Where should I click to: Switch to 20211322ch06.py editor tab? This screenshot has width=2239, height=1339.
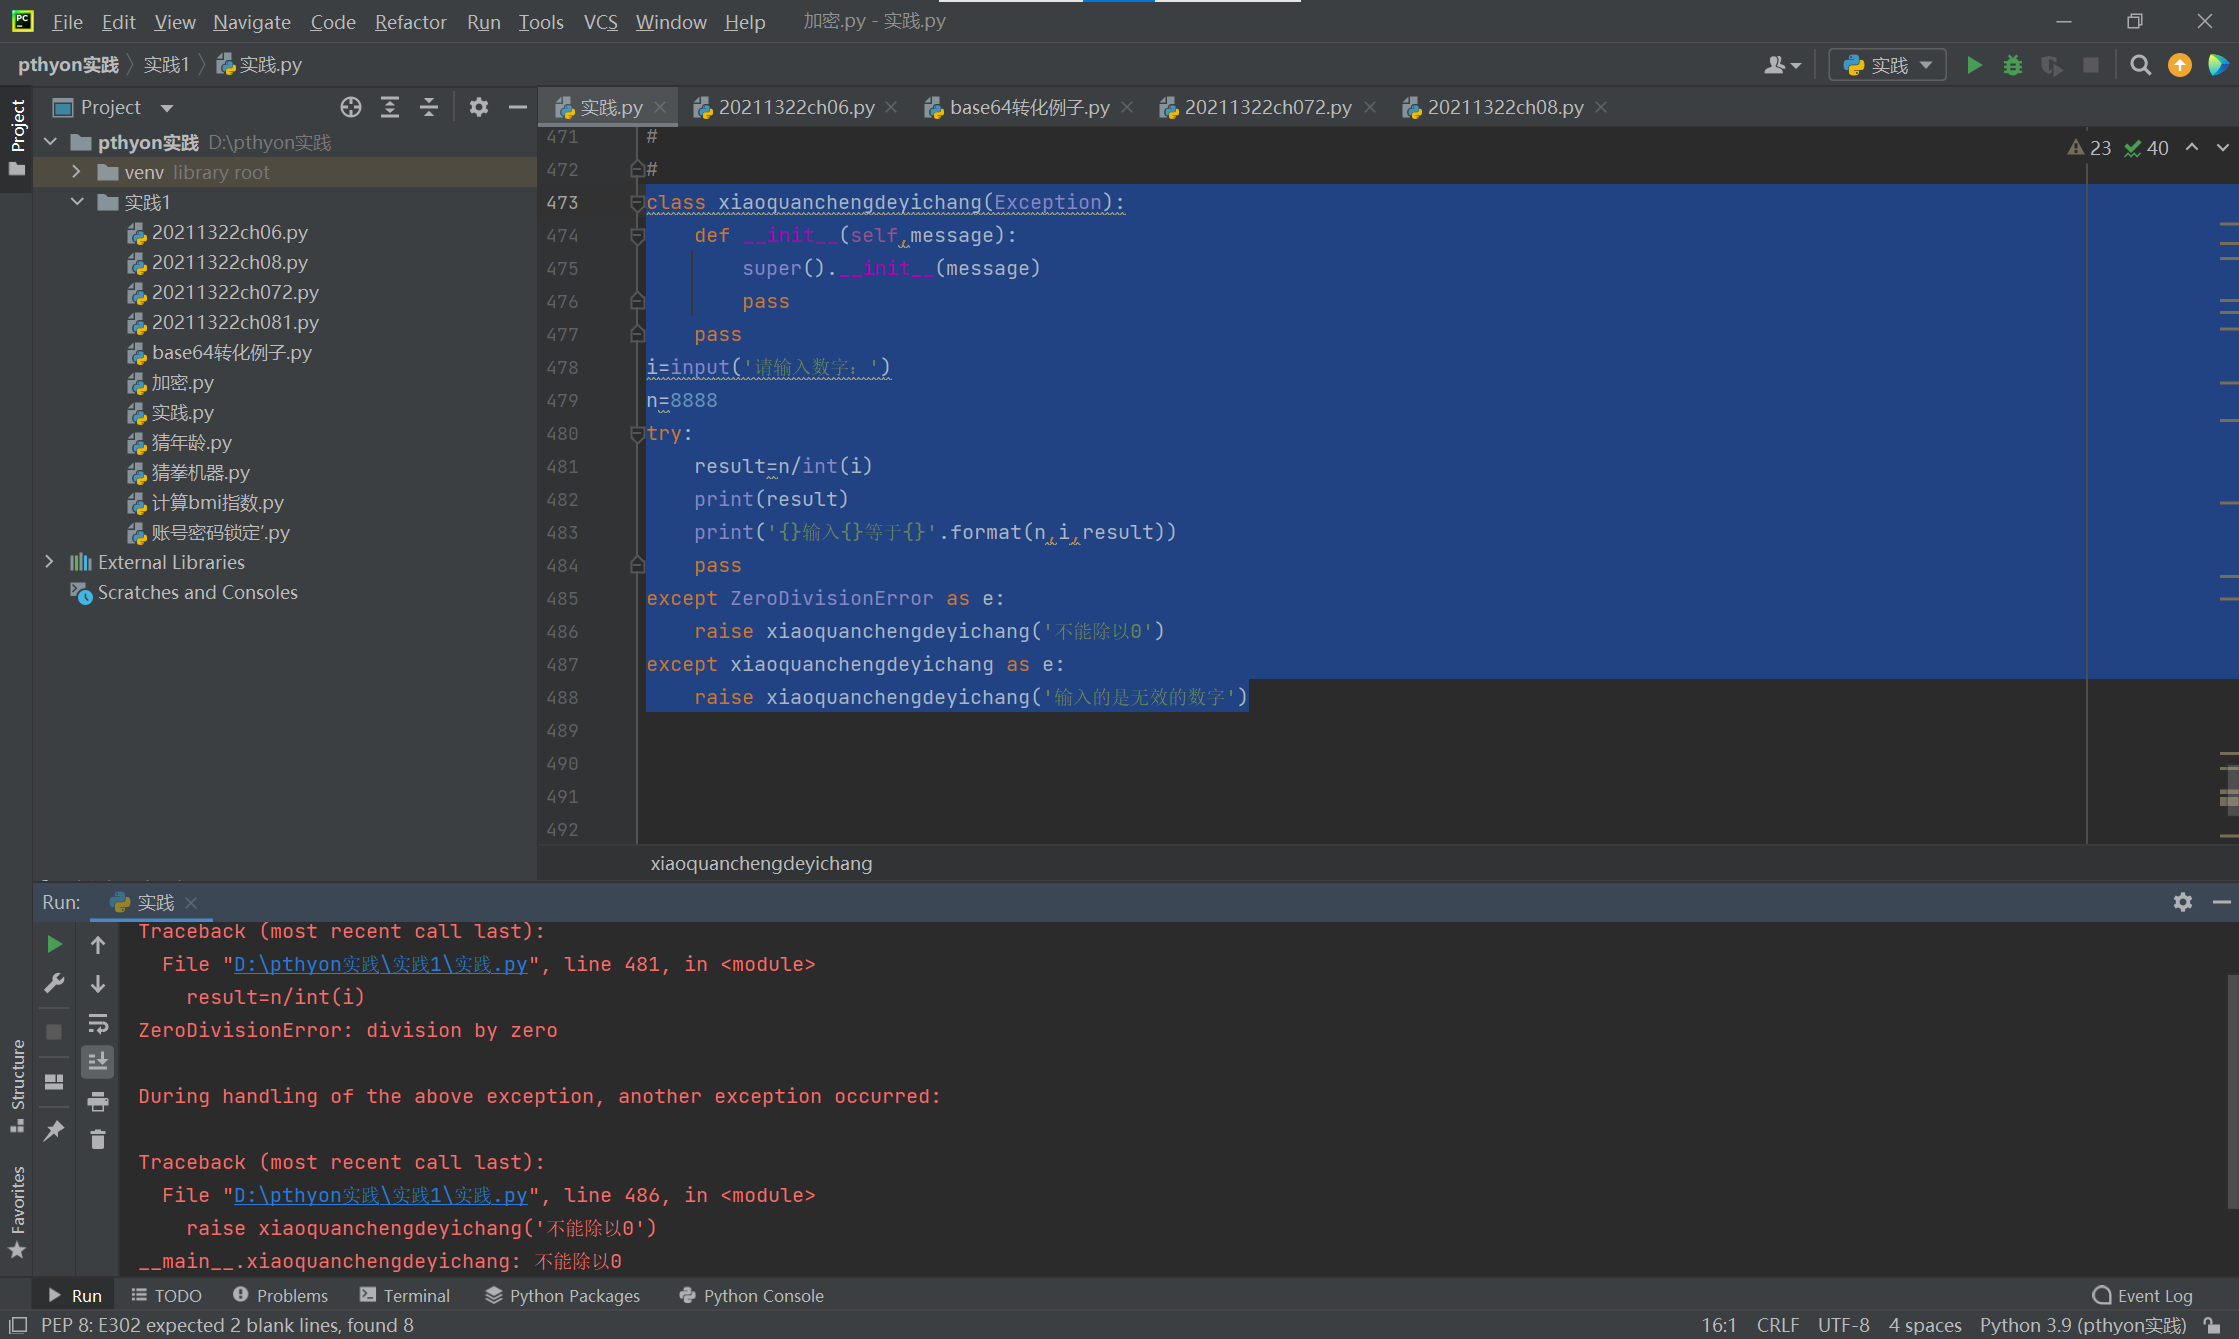coord(795,107)
